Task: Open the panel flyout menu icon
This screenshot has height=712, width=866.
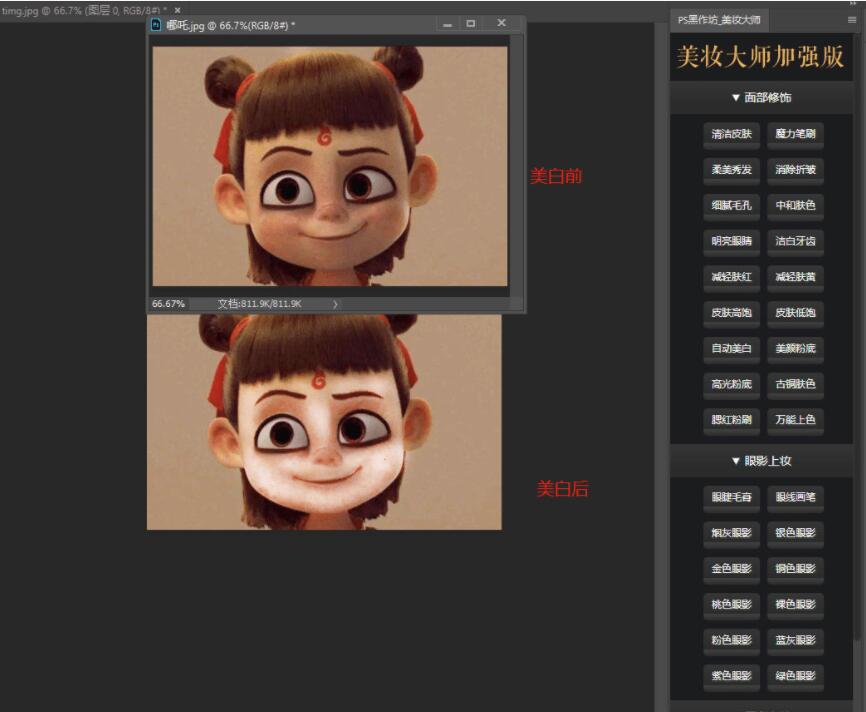Action: pos(851,19)
